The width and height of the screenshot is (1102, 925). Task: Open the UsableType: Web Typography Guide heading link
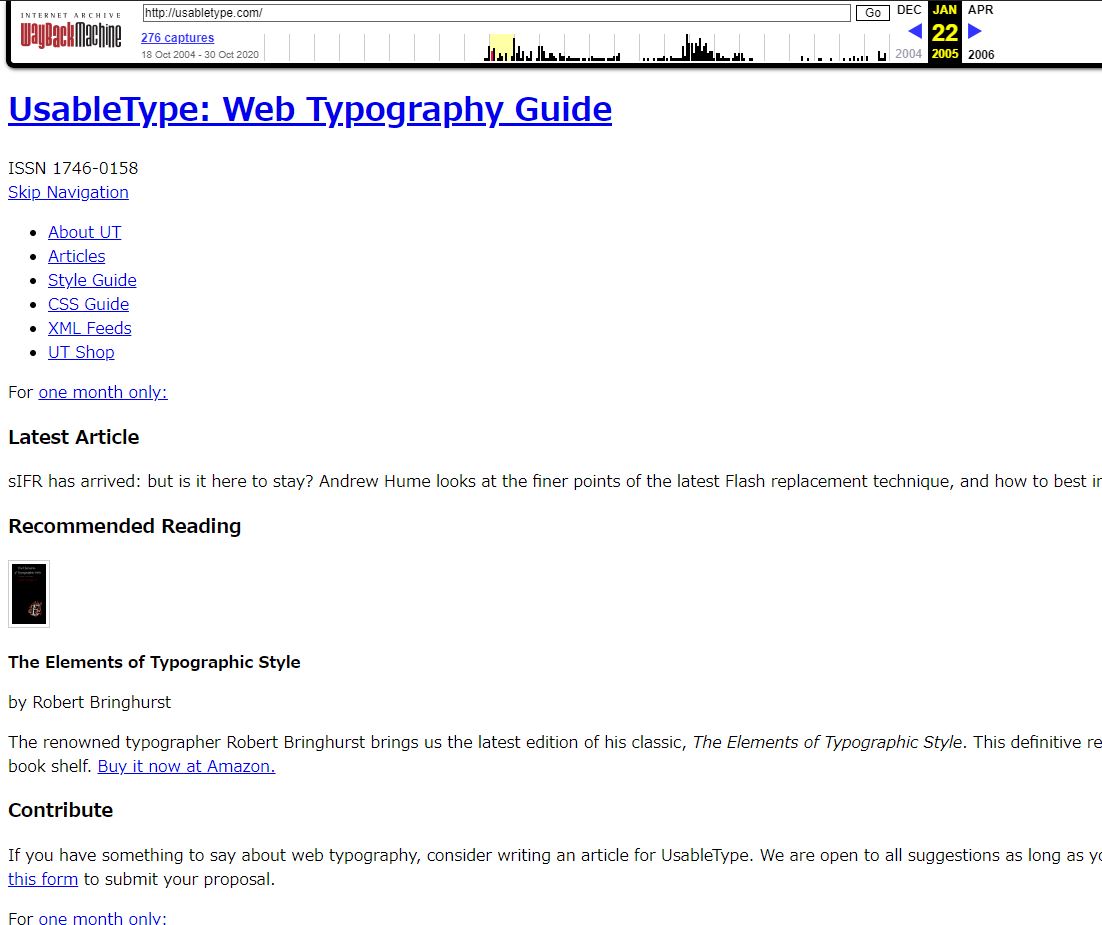coord(310,109)
